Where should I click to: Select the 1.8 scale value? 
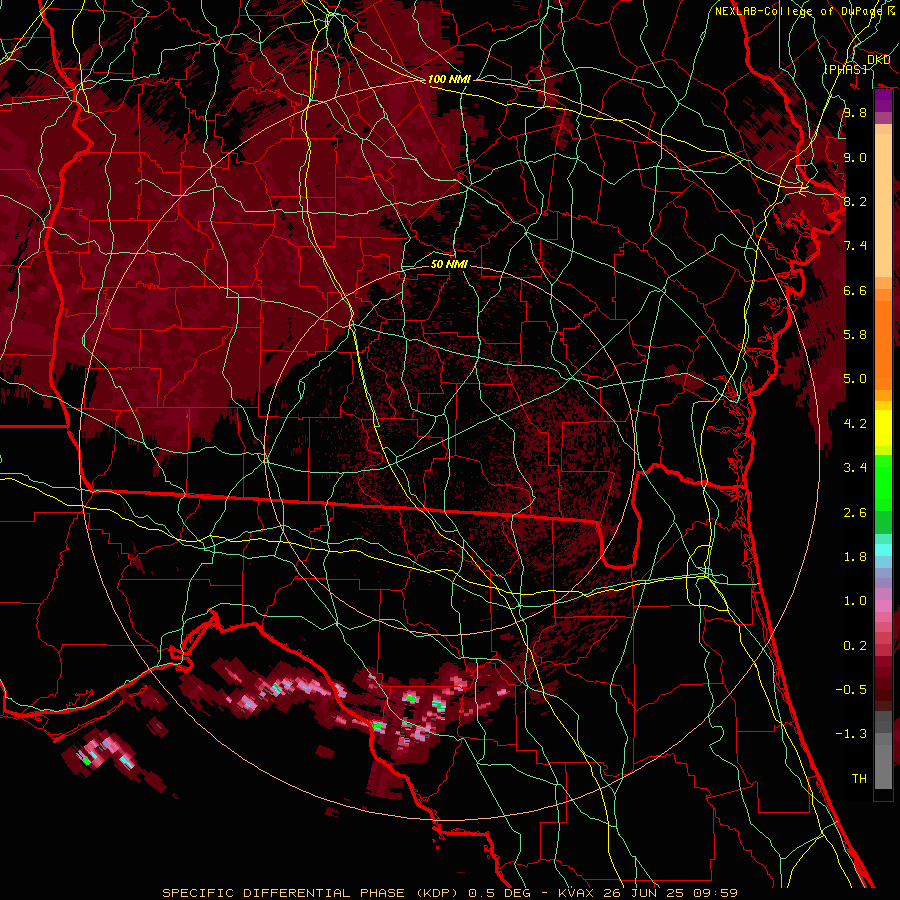coord(855,557)
